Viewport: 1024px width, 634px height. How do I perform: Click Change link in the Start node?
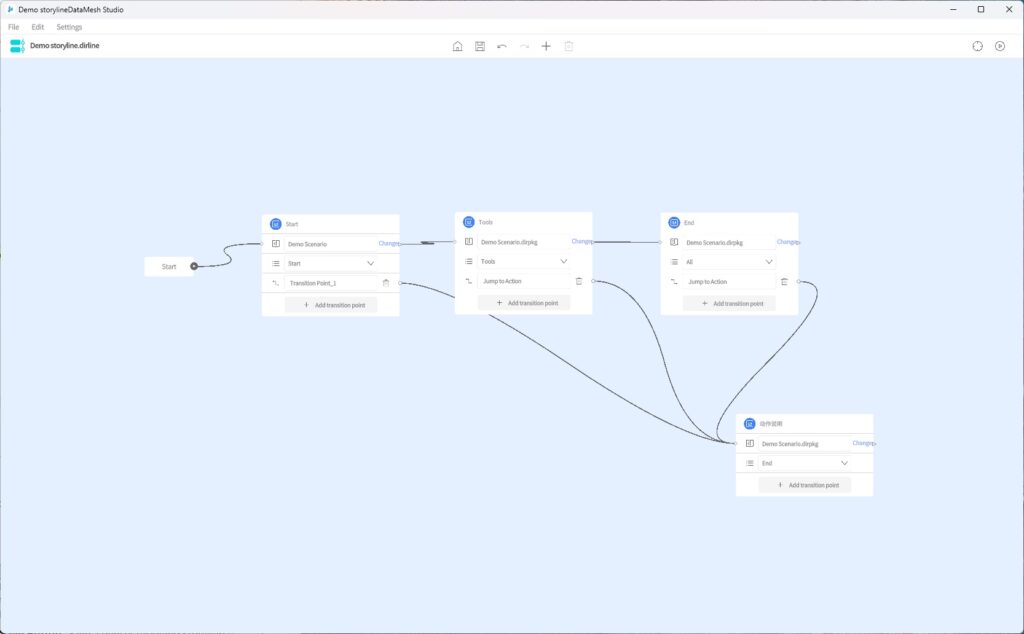[x=388, y=242]
